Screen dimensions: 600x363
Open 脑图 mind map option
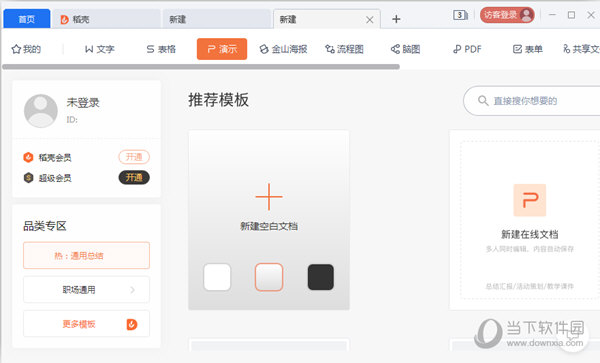click(406, 49)
